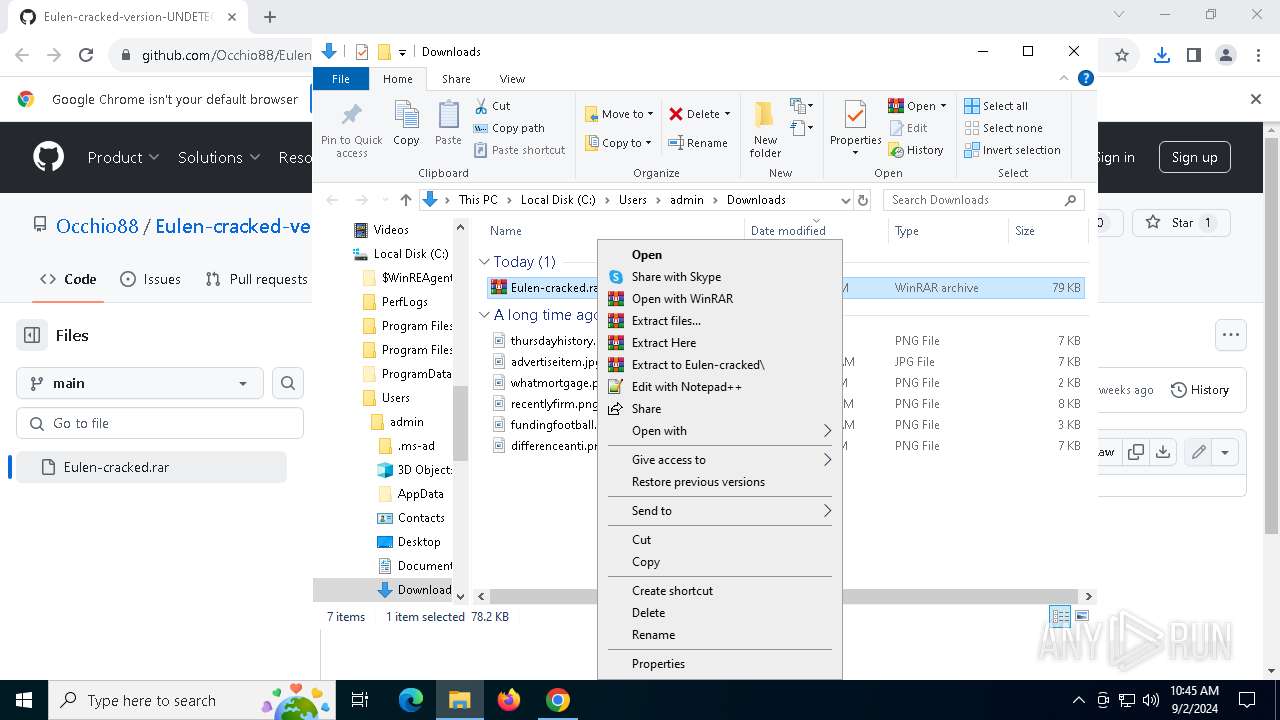Switch to large icons view button
Image resolution: width=1280 pixels, height=720 pixels.
(1082, 617)
